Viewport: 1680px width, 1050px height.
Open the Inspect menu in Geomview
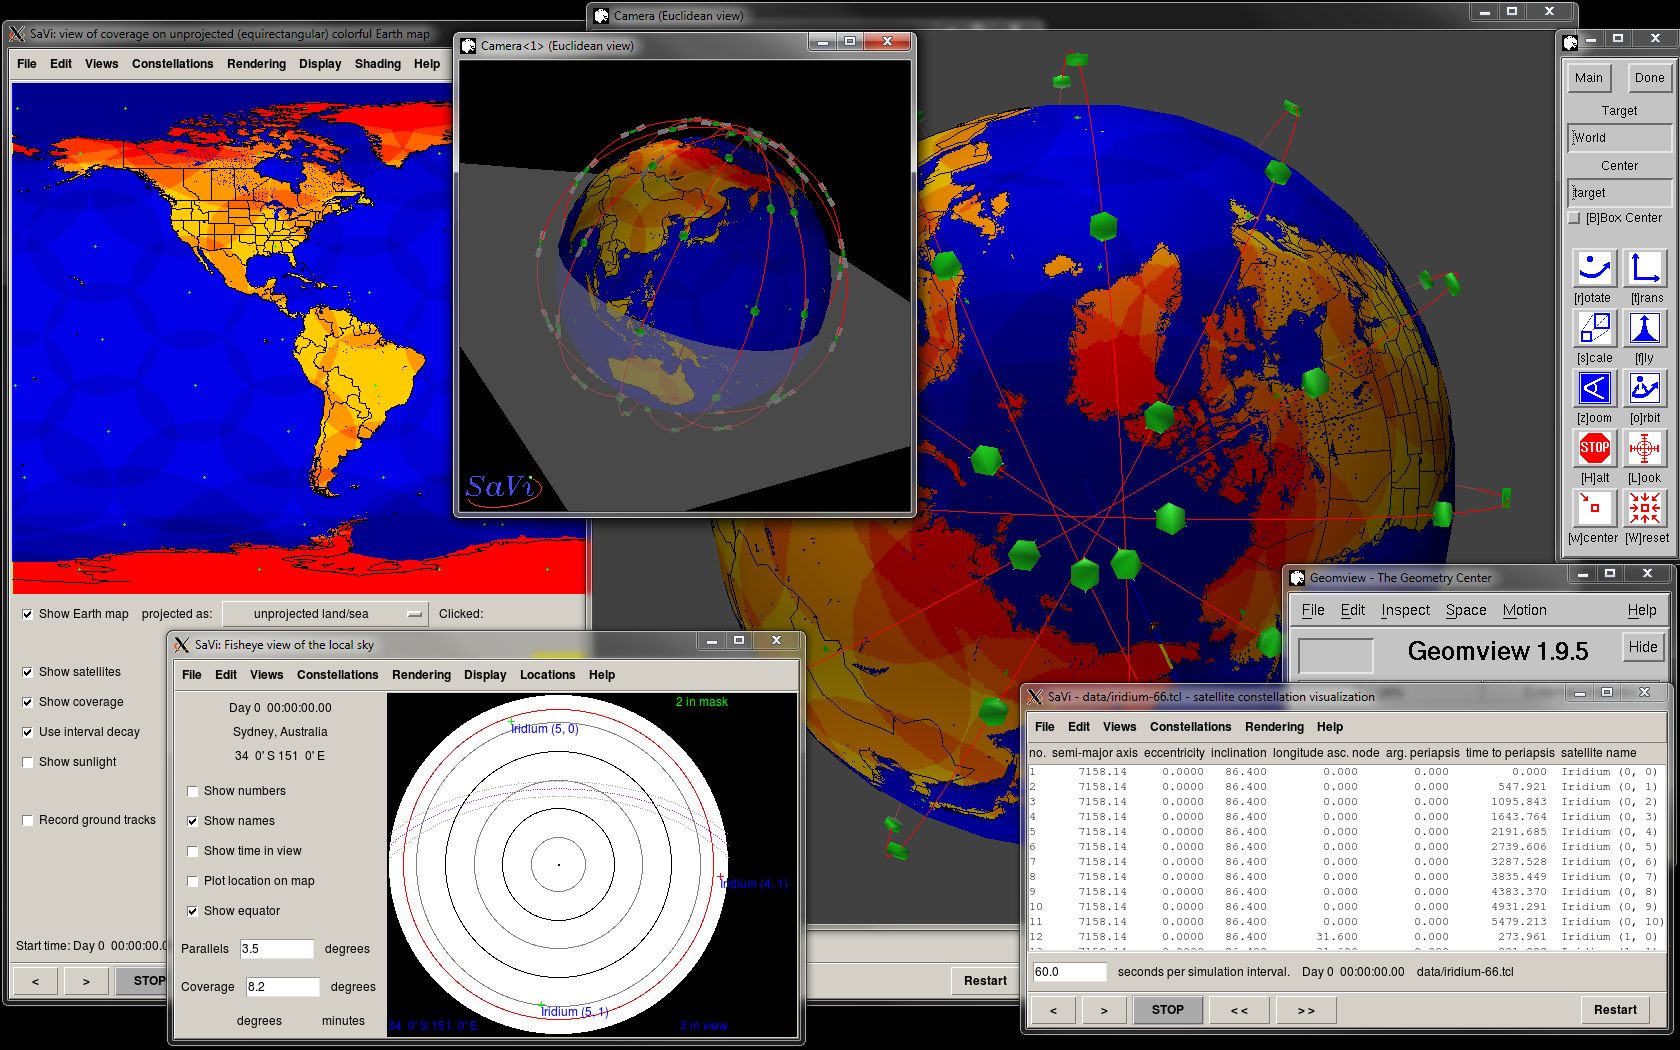[x=1405, y=610]
